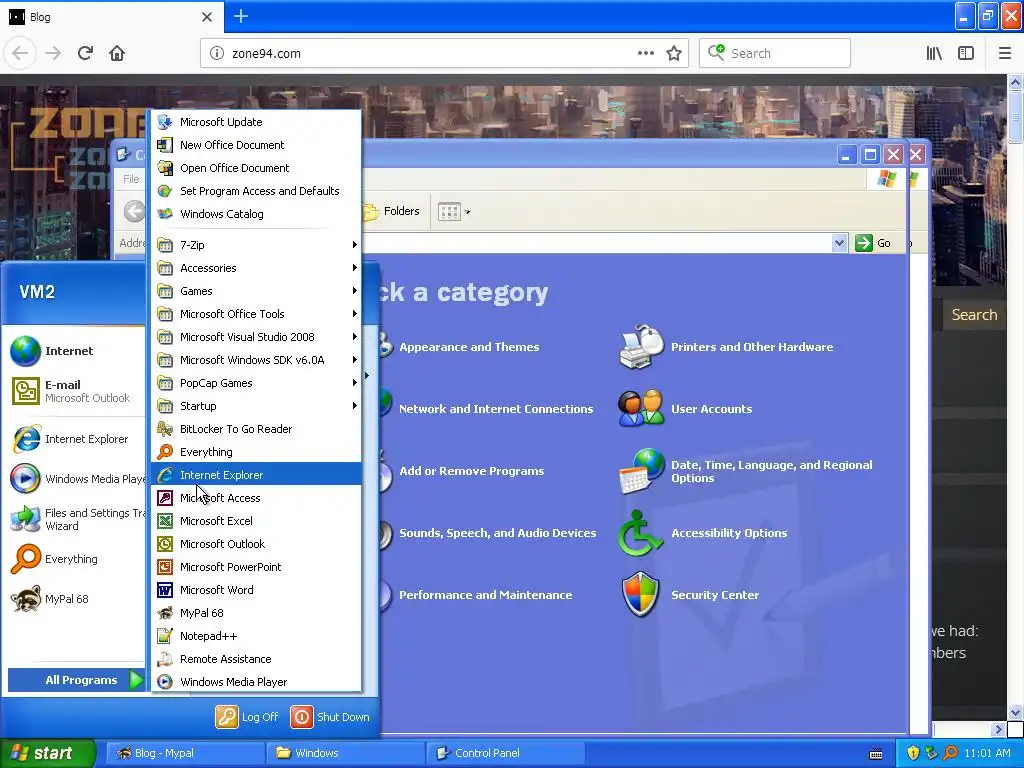Screen dimensions: 1024x768
Task: Expand Microsoft Windows SDK v6.0A submenu
Action: [x=256, y=360]
